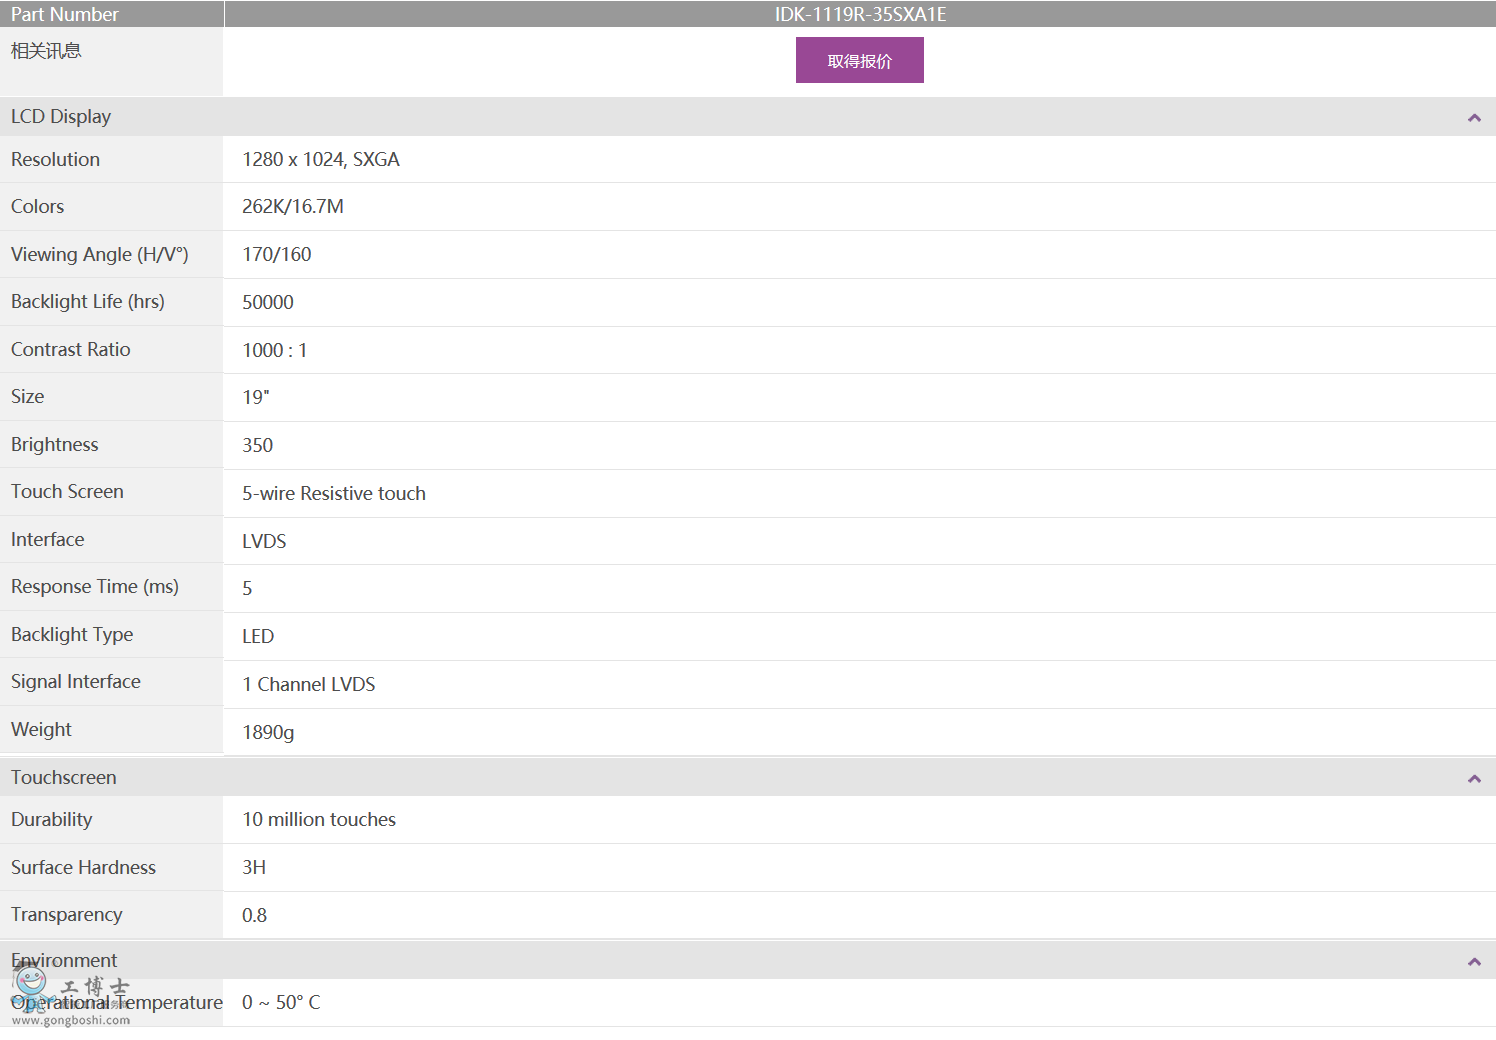The width and height of the screenshot is (1496, 1040).
Task: Collapse the Touchscreen section chevron arrow
Action: (1473, 779)
